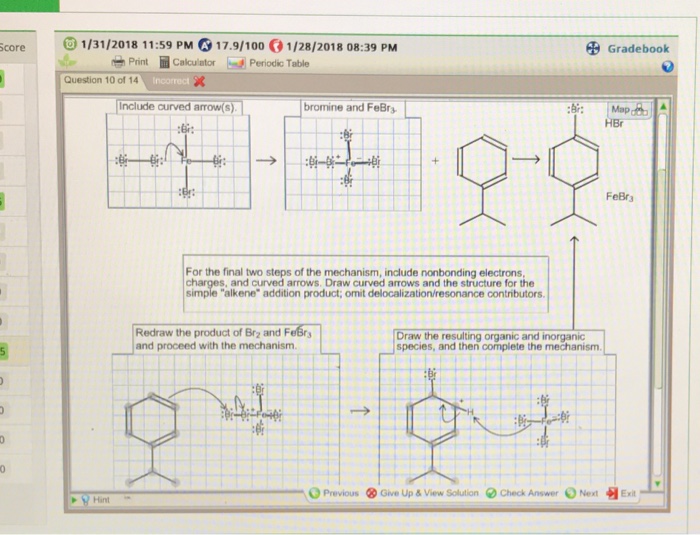Click the scroll up arrow

[x=663, y=107]
